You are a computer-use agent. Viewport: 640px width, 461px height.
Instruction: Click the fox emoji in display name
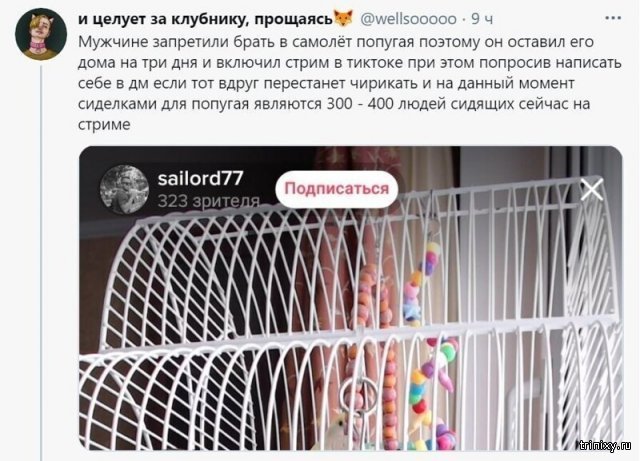coord(343,18)
